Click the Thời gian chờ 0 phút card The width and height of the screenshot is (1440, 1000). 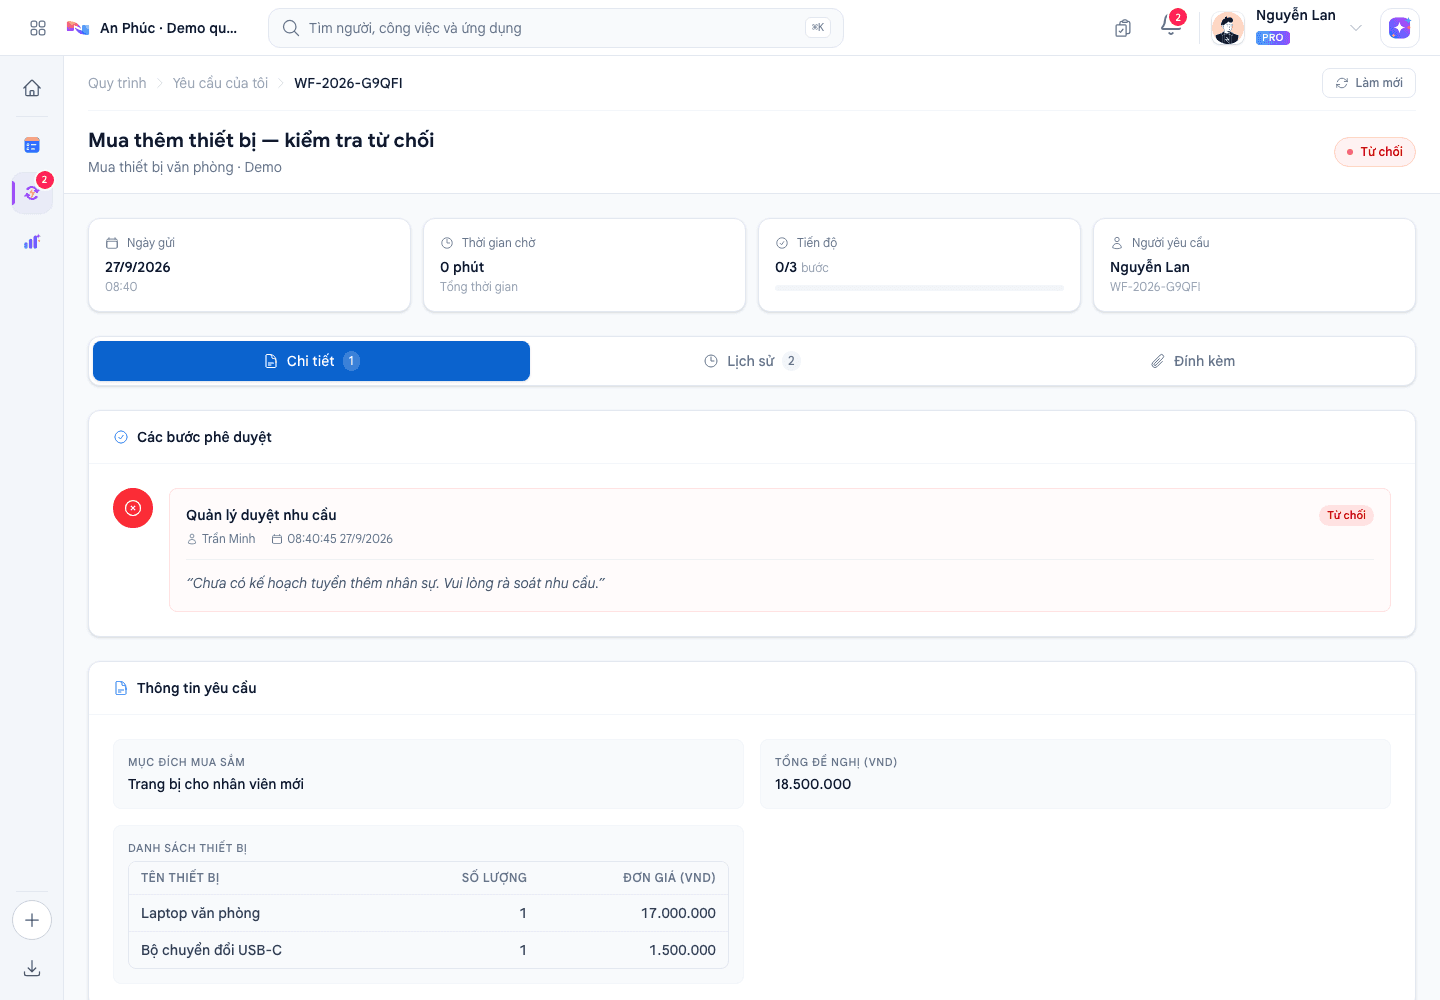[x=585, y=265]
